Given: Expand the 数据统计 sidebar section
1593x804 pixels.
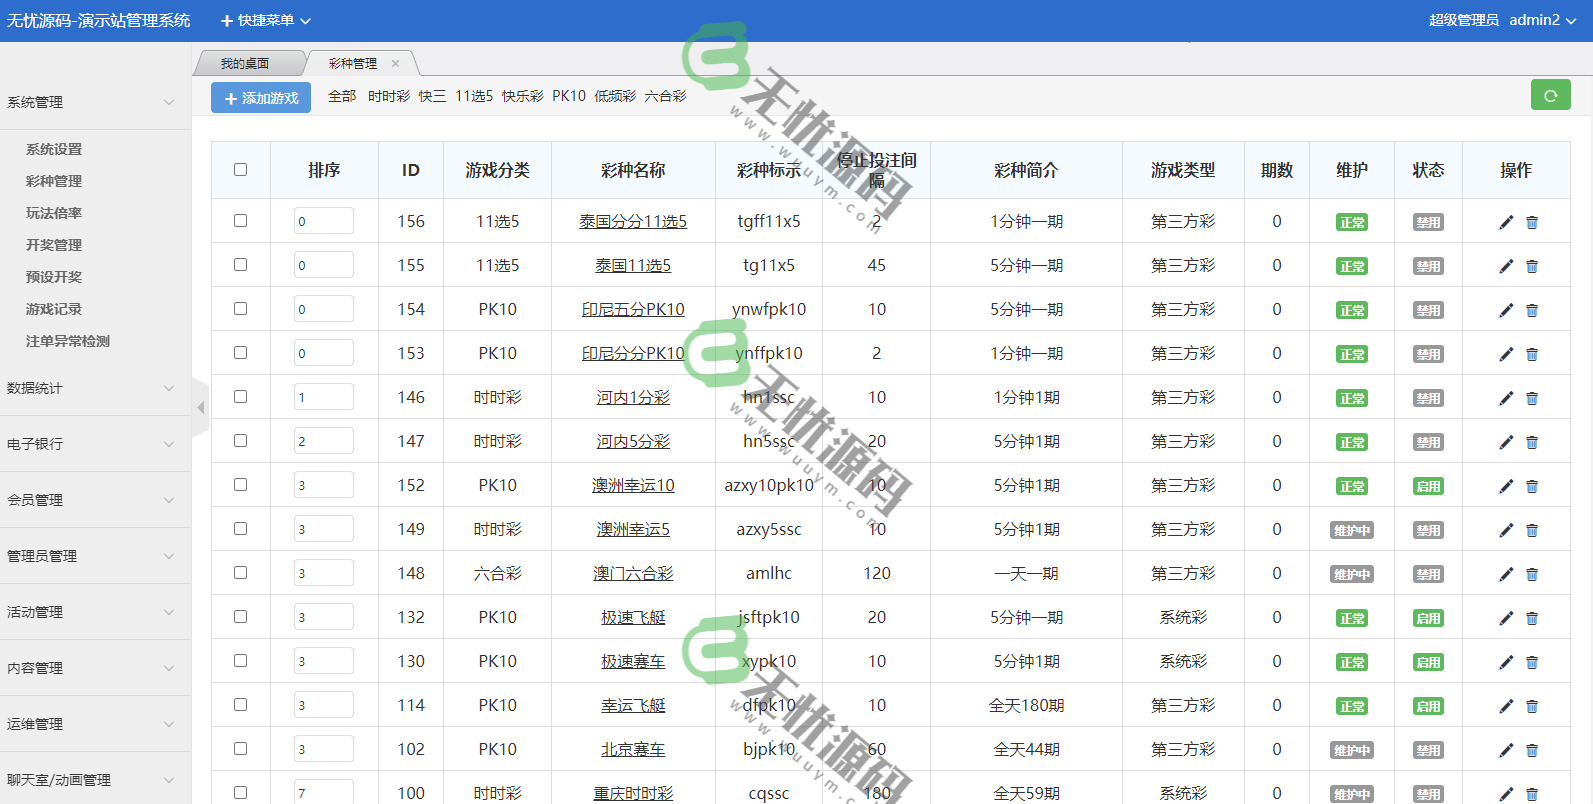Looking at the screenshot, I should click(x=95, y=388).
